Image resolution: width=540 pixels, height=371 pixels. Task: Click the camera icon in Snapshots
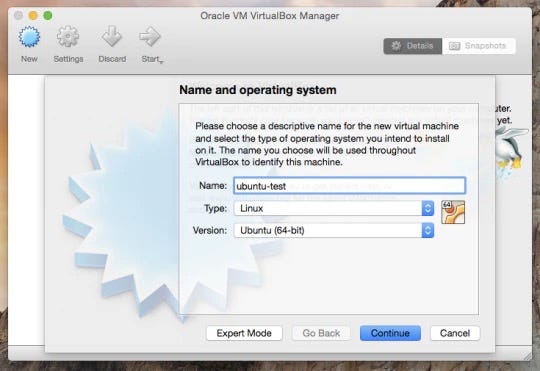(x=455, y=46)
